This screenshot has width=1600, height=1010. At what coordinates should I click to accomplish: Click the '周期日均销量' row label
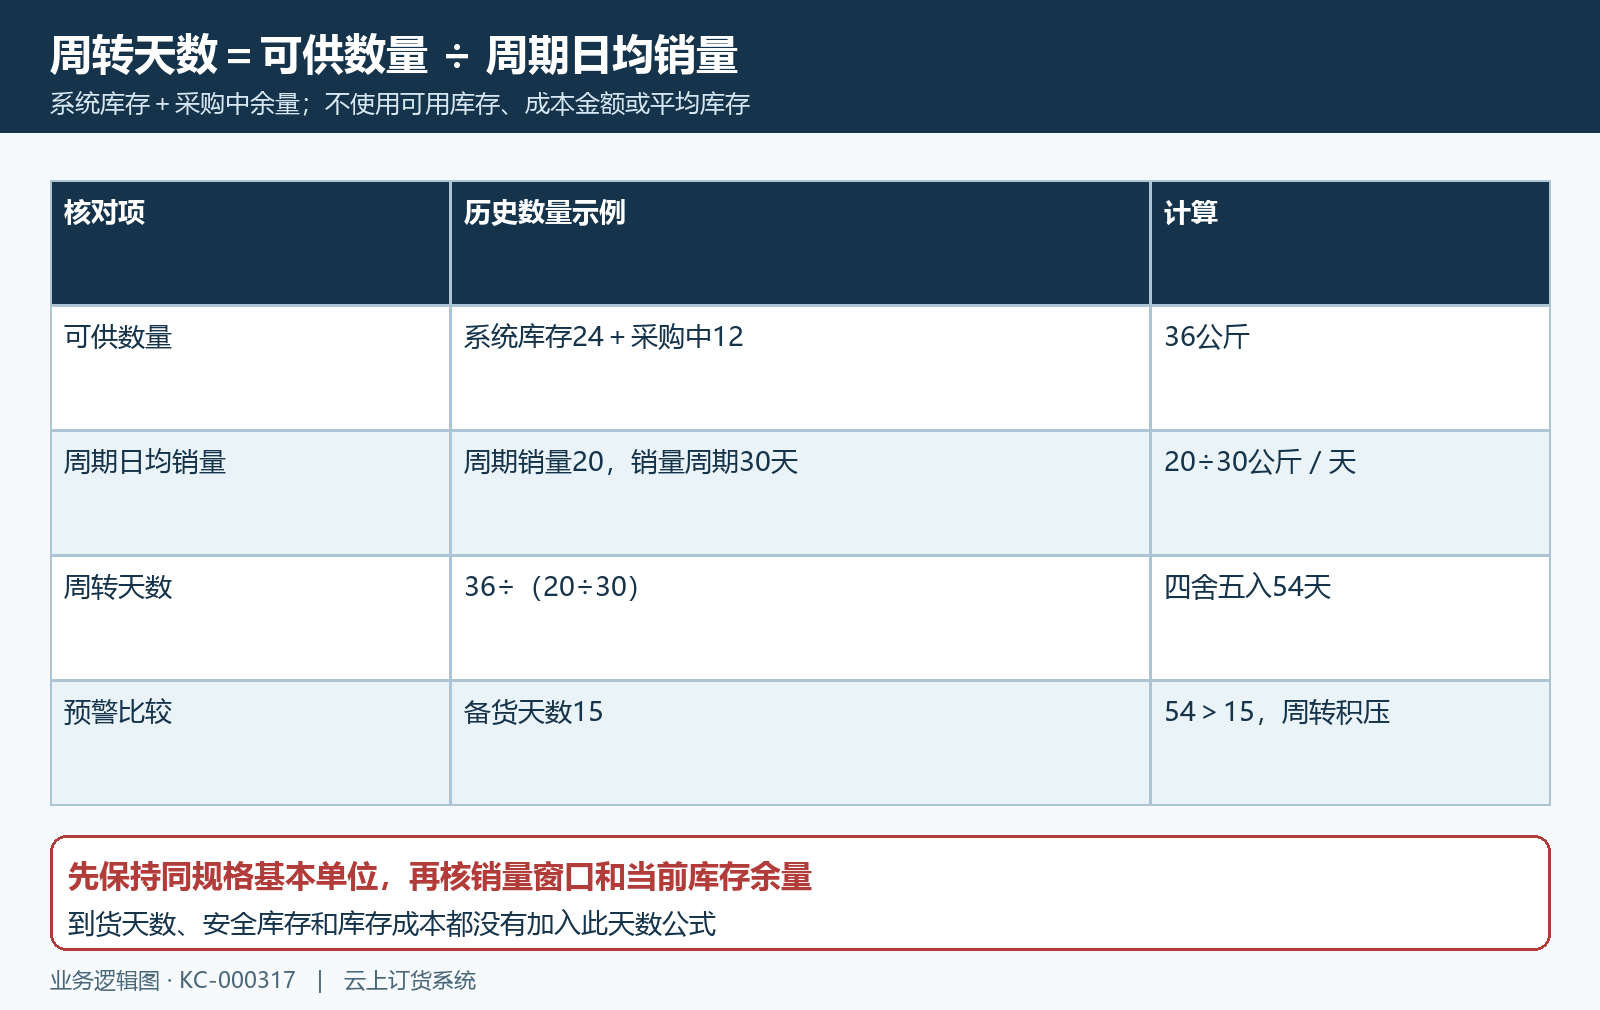pyautogui.click(x=250, y=493)
